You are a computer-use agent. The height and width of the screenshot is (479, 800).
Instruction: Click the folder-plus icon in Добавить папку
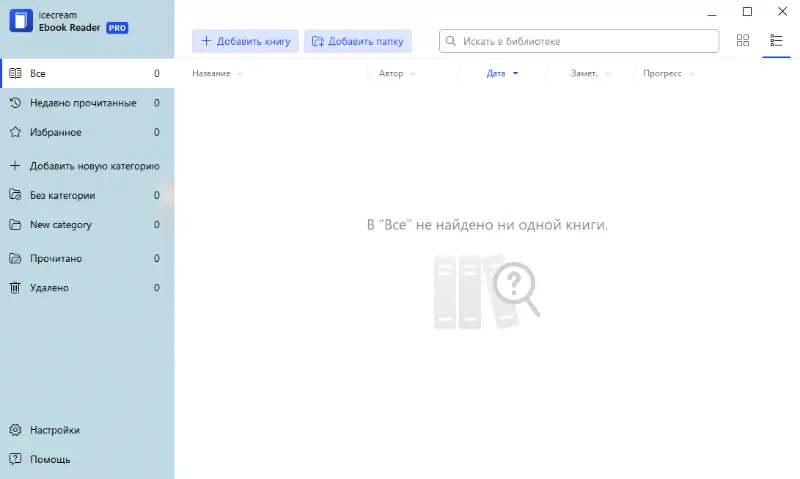pos(318,41)
